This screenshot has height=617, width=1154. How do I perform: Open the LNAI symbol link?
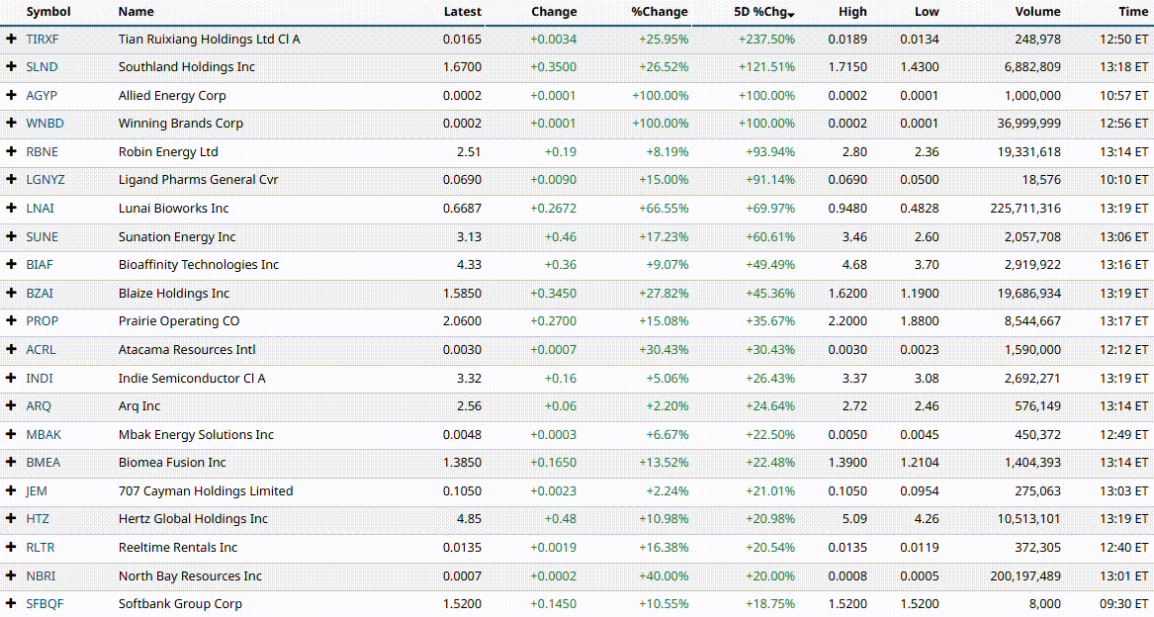click(x=40, y=208)
